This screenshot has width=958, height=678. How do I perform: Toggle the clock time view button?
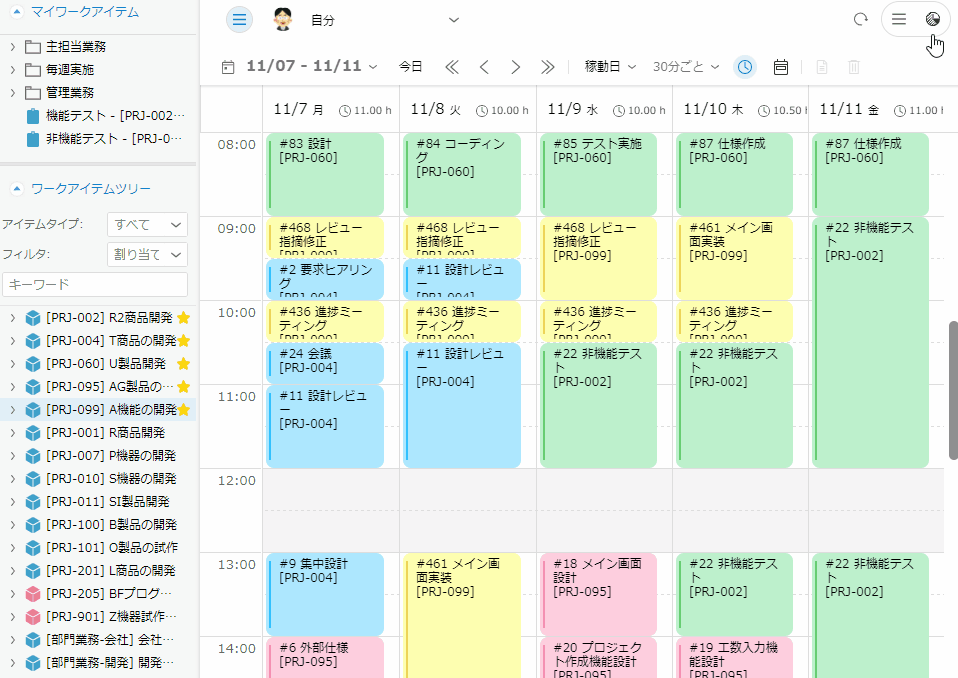click(745, 67)
